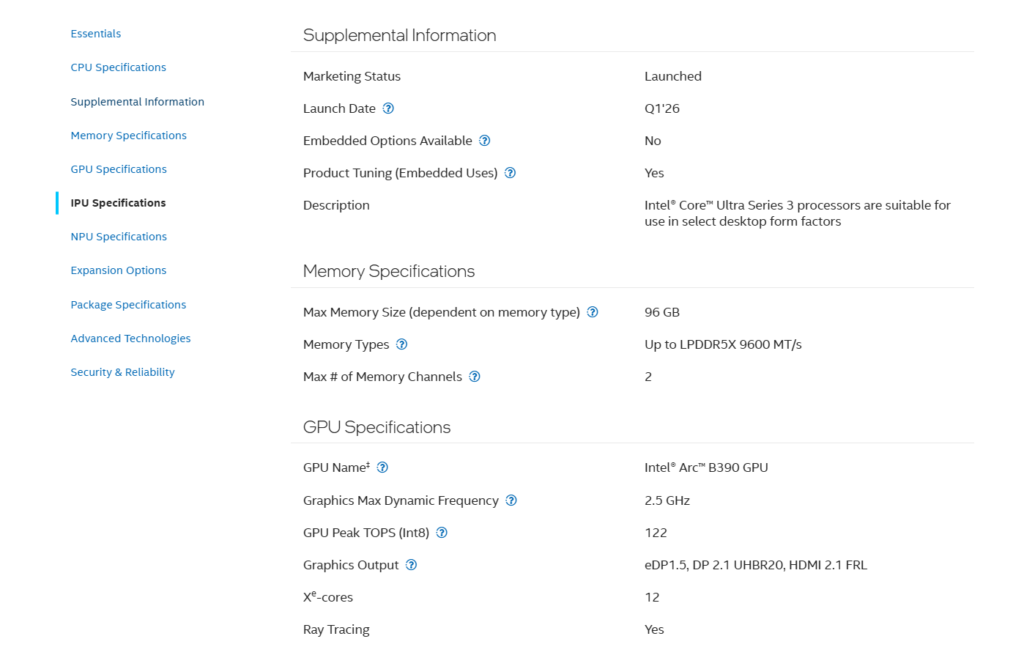Click the help icon for Max # of Memory Channels
1024x647 pixels.
click(x=474, y=377)
